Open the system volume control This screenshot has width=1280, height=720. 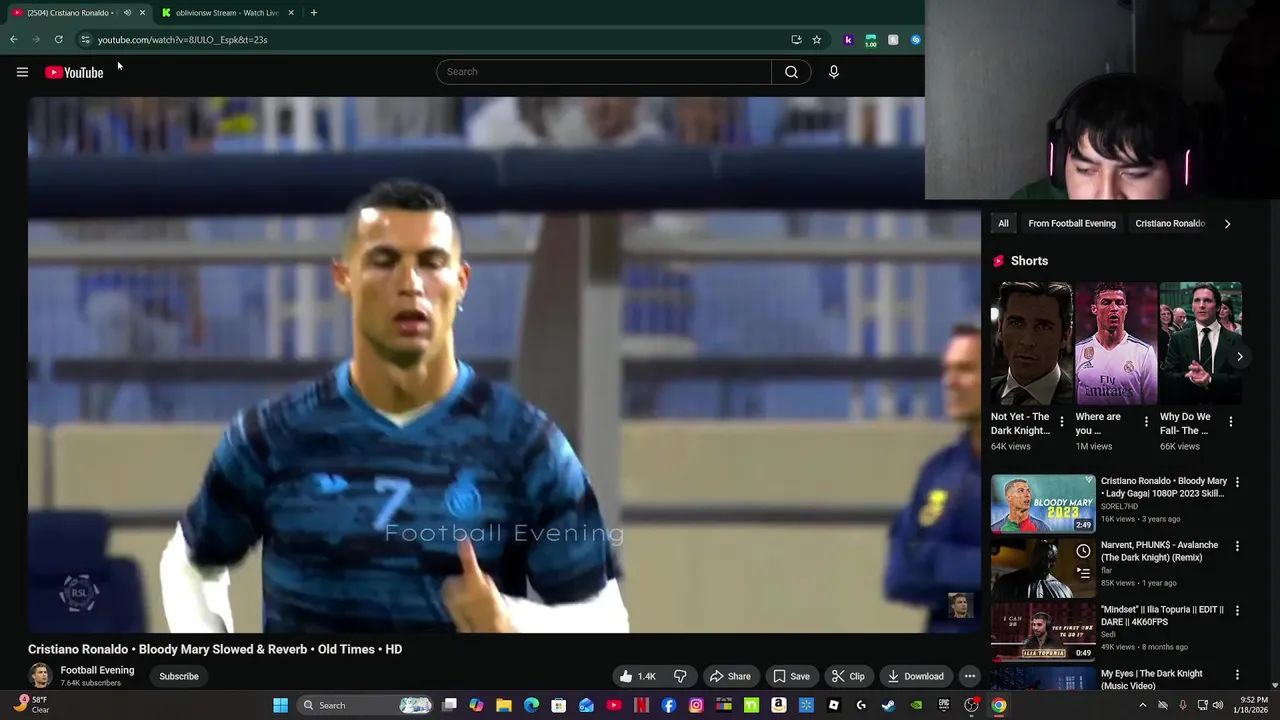[1217, 706]
